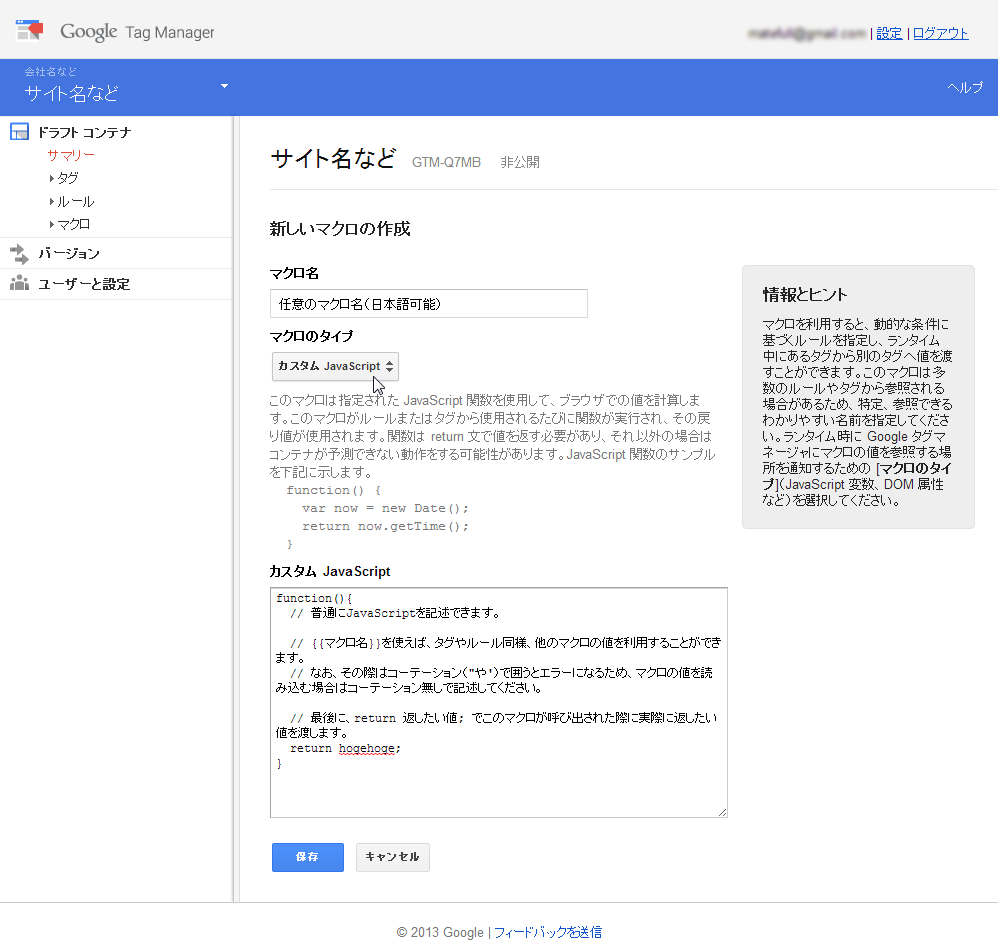The image size is (998, 950).
Task: Open the マクロのタイプ dropdown showing カスタム JavaScript
Action: [334, 367]
